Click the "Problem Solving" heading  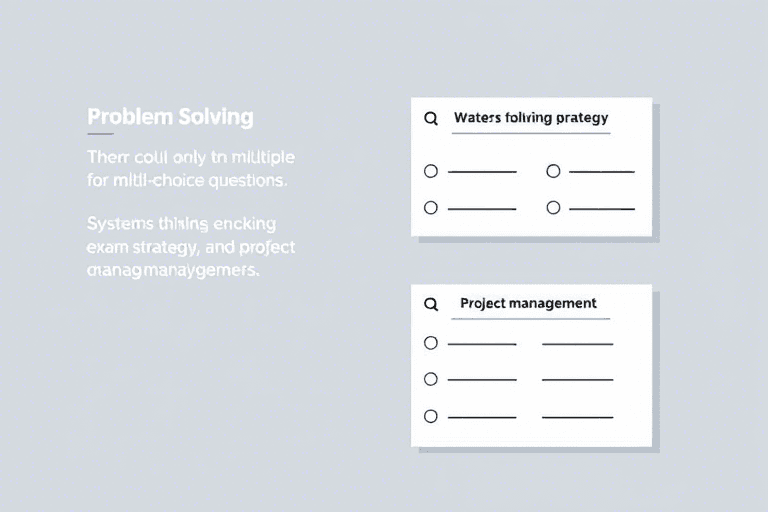click(170, 117)
